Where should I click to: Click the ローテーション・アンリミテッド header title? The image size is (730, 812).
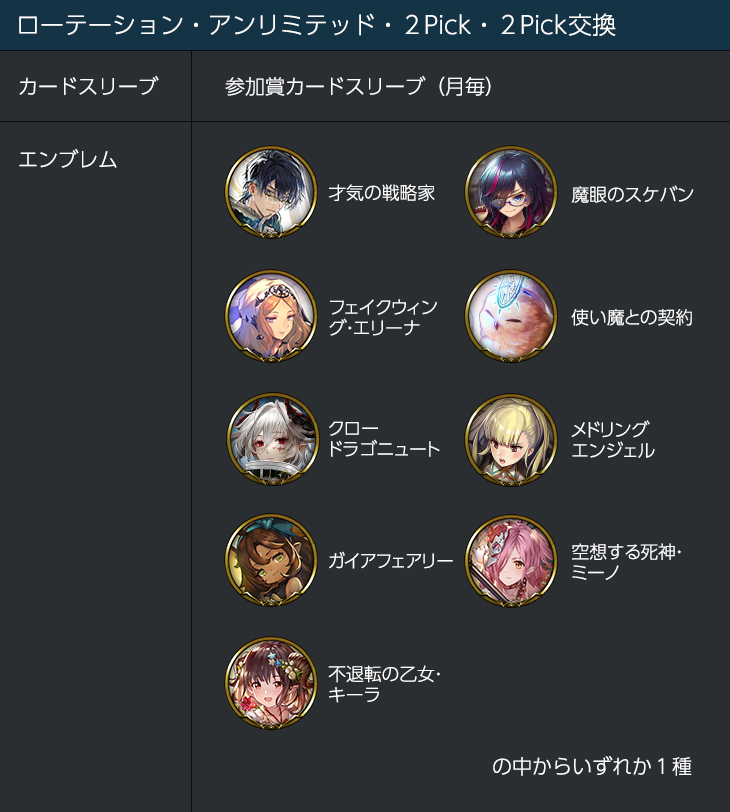point(316,25)
